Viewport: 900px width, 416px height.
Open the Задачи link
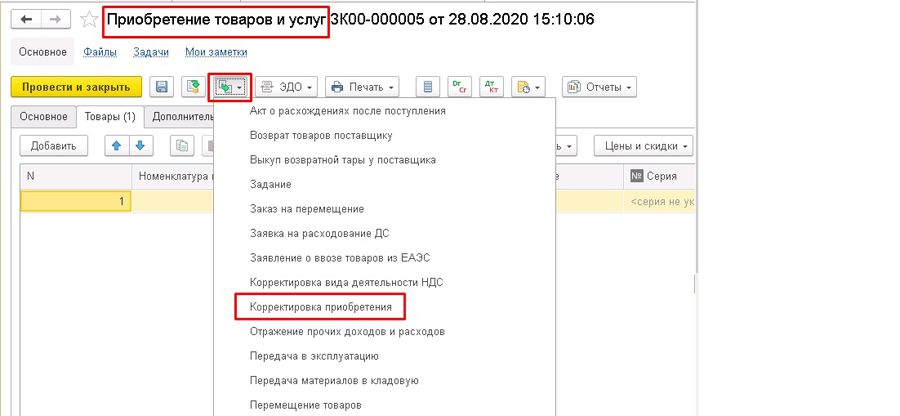[x=151, y=52]
